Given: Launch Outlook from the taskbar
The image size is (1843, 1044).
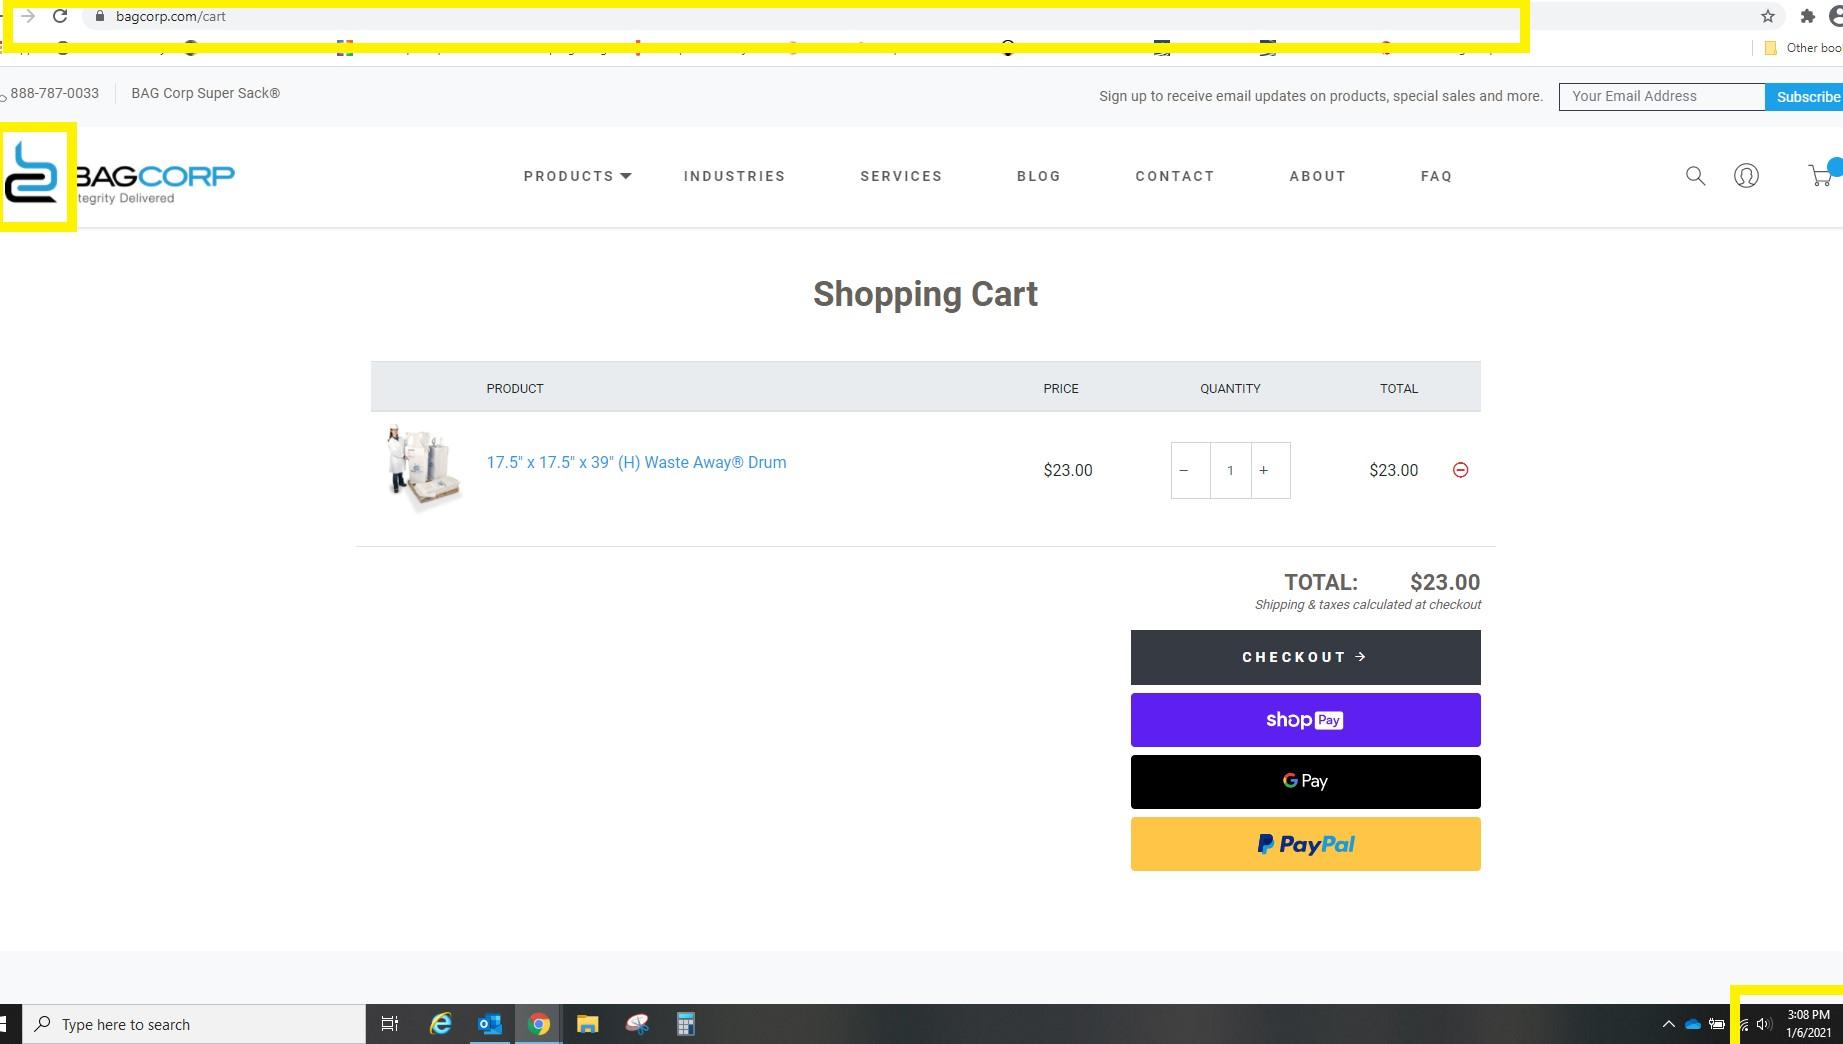Looking at the screenshot, I should tap(489, 1024).
